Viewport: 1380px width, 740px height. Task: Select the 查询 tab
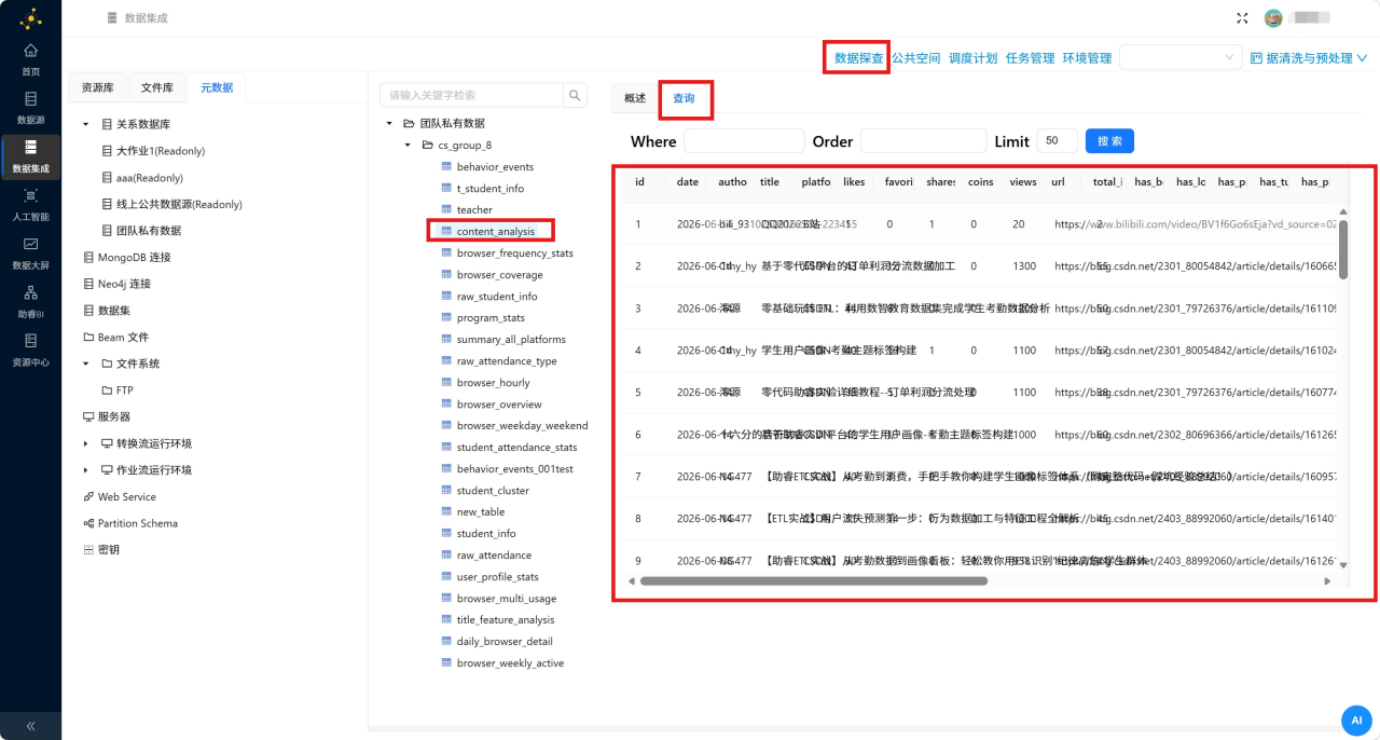[x=684, y=98]
